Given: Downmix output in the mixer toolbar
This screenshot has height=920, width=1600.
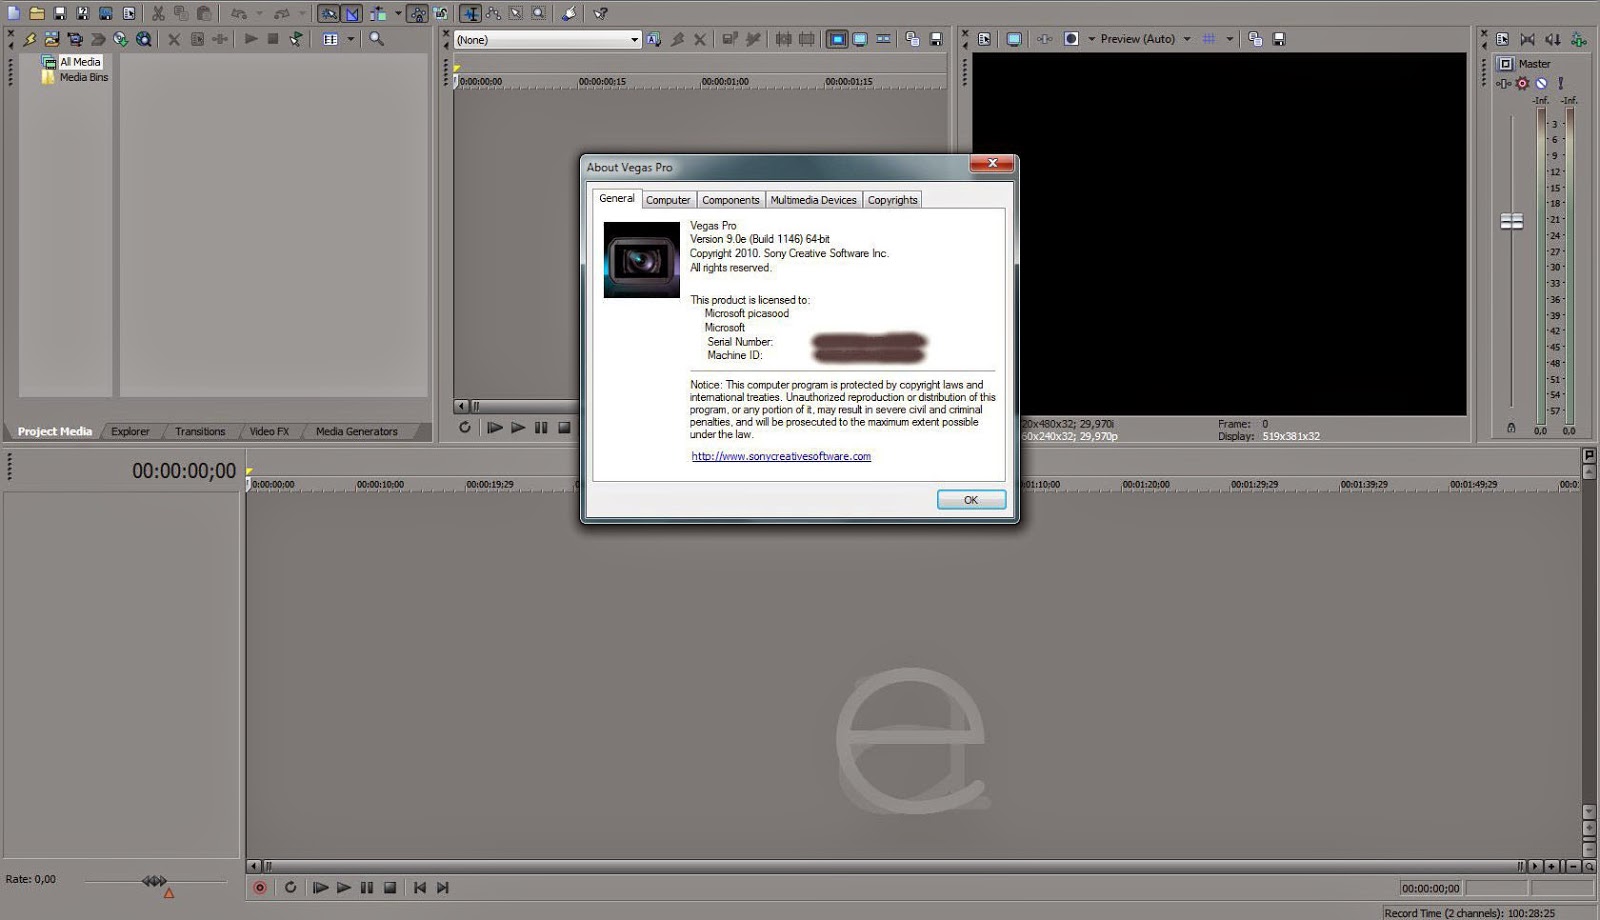Looking at the screenshot, I should [1528, 39].
